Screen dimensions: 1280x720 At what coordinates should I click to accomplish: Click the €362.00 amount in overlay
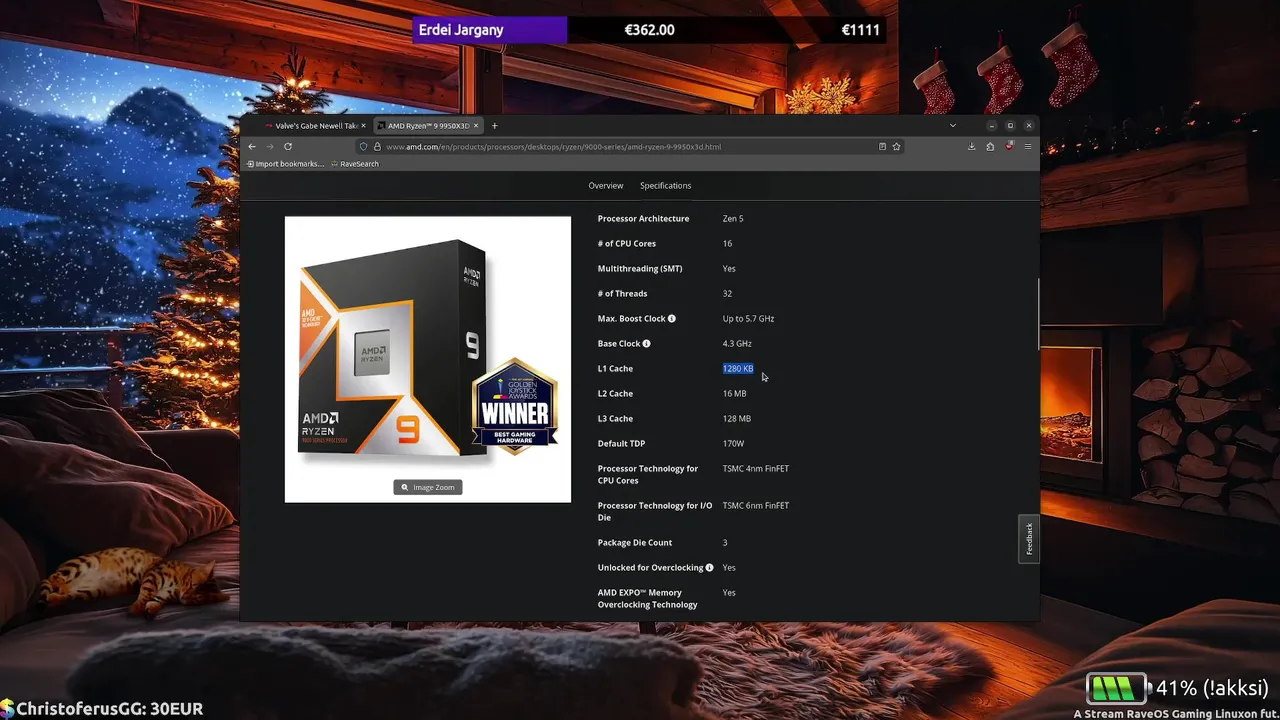pos(649,30)
